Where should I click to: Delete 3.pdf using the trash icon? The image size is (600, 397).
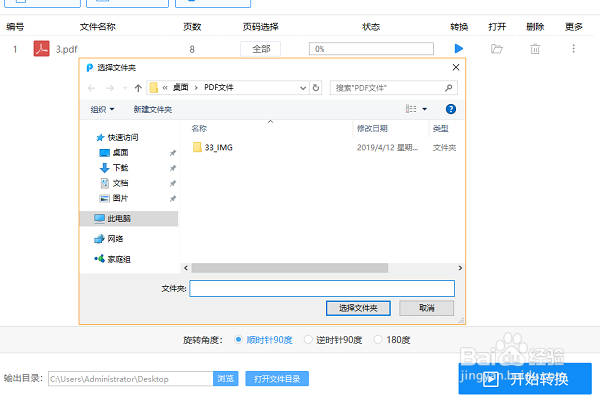535,49
